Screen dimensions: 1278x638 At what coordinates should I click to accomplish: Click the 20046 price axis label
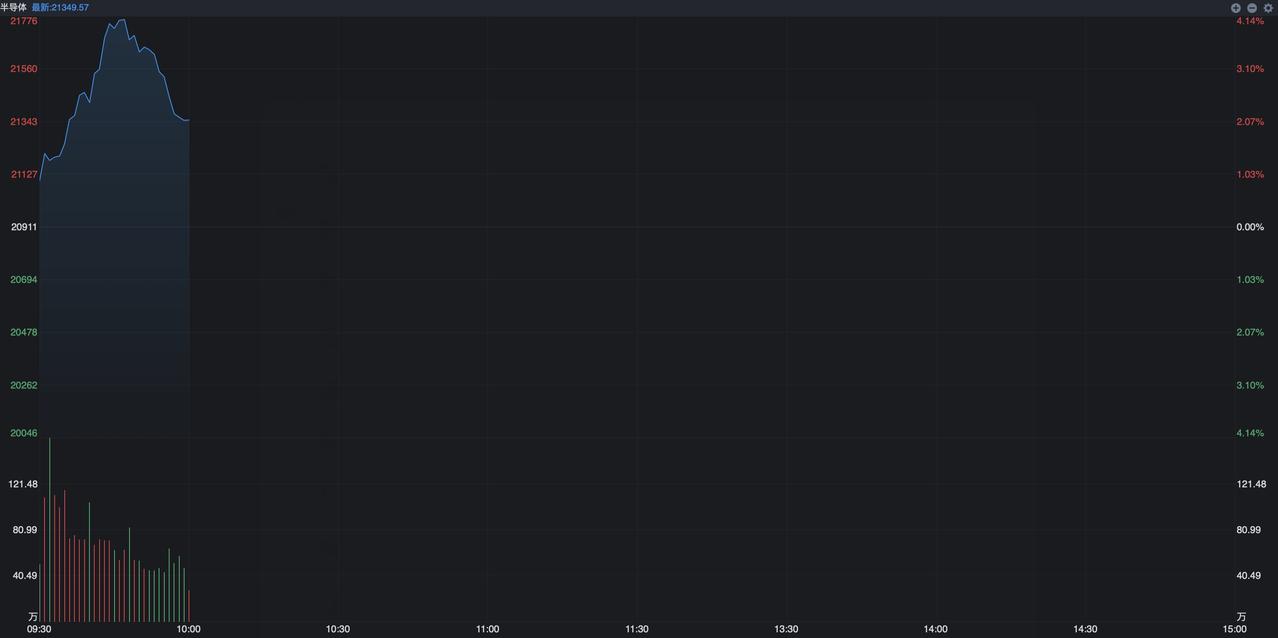(24, 433)
